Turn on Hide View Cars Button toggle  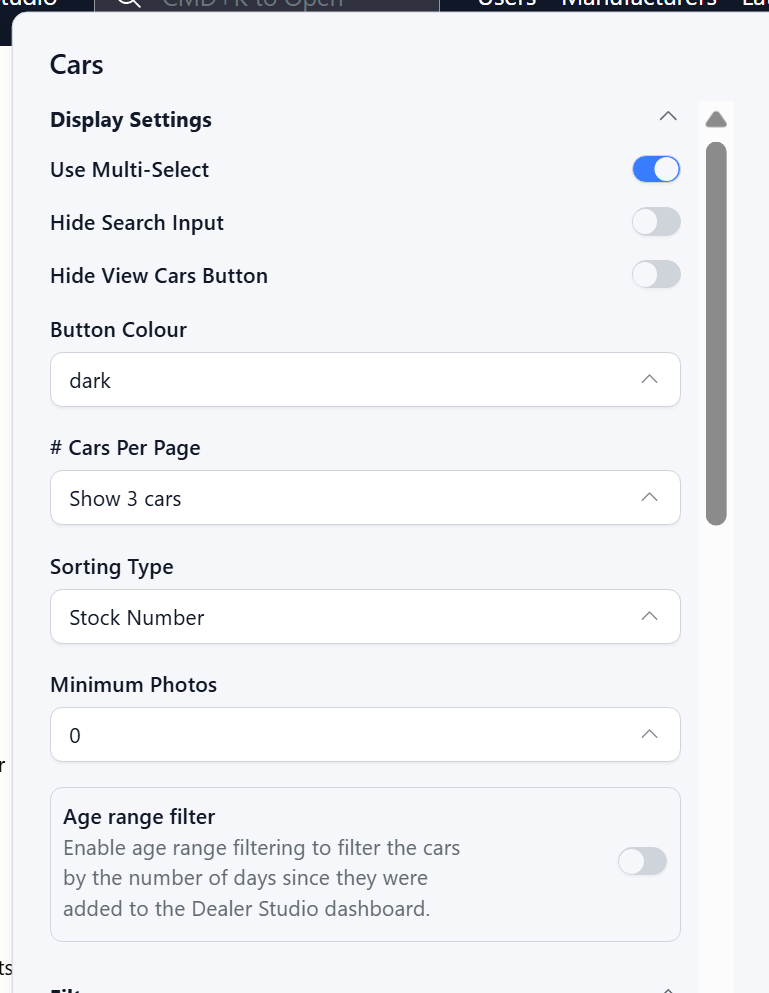click(656, 274)
